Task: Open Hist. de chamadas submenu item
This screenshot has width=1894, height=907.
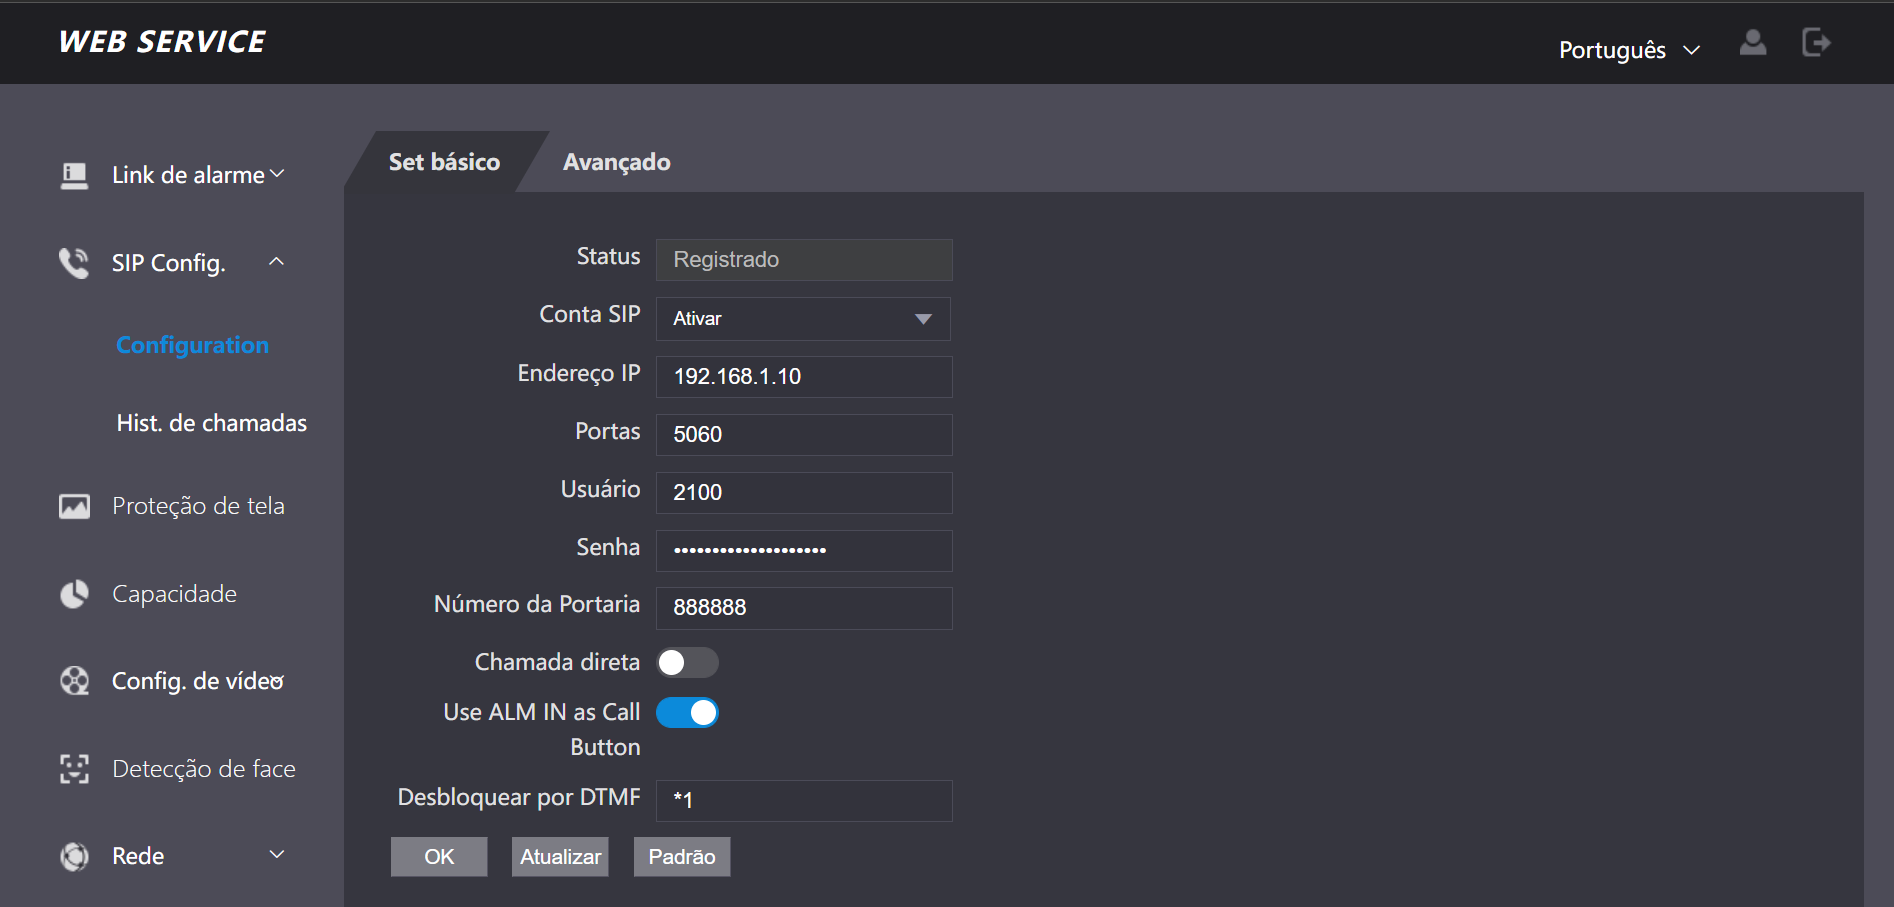Action: pos(212,423)
